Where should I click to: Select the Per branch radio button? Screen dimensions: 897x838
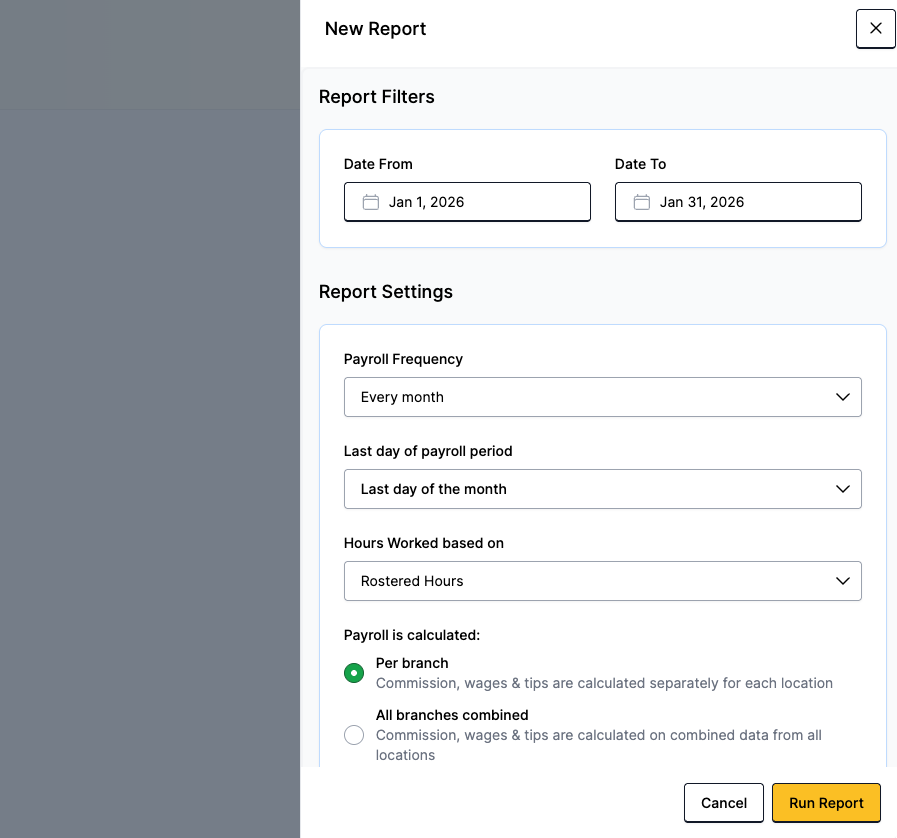coord(354,673)
